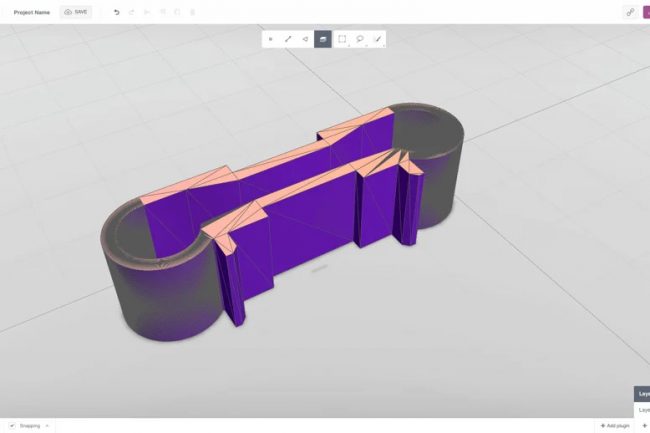This screenshot has height=433, width=650.
Task: Click the undo arrow icon
Action: pyautogui.click(x=117, y=12)
